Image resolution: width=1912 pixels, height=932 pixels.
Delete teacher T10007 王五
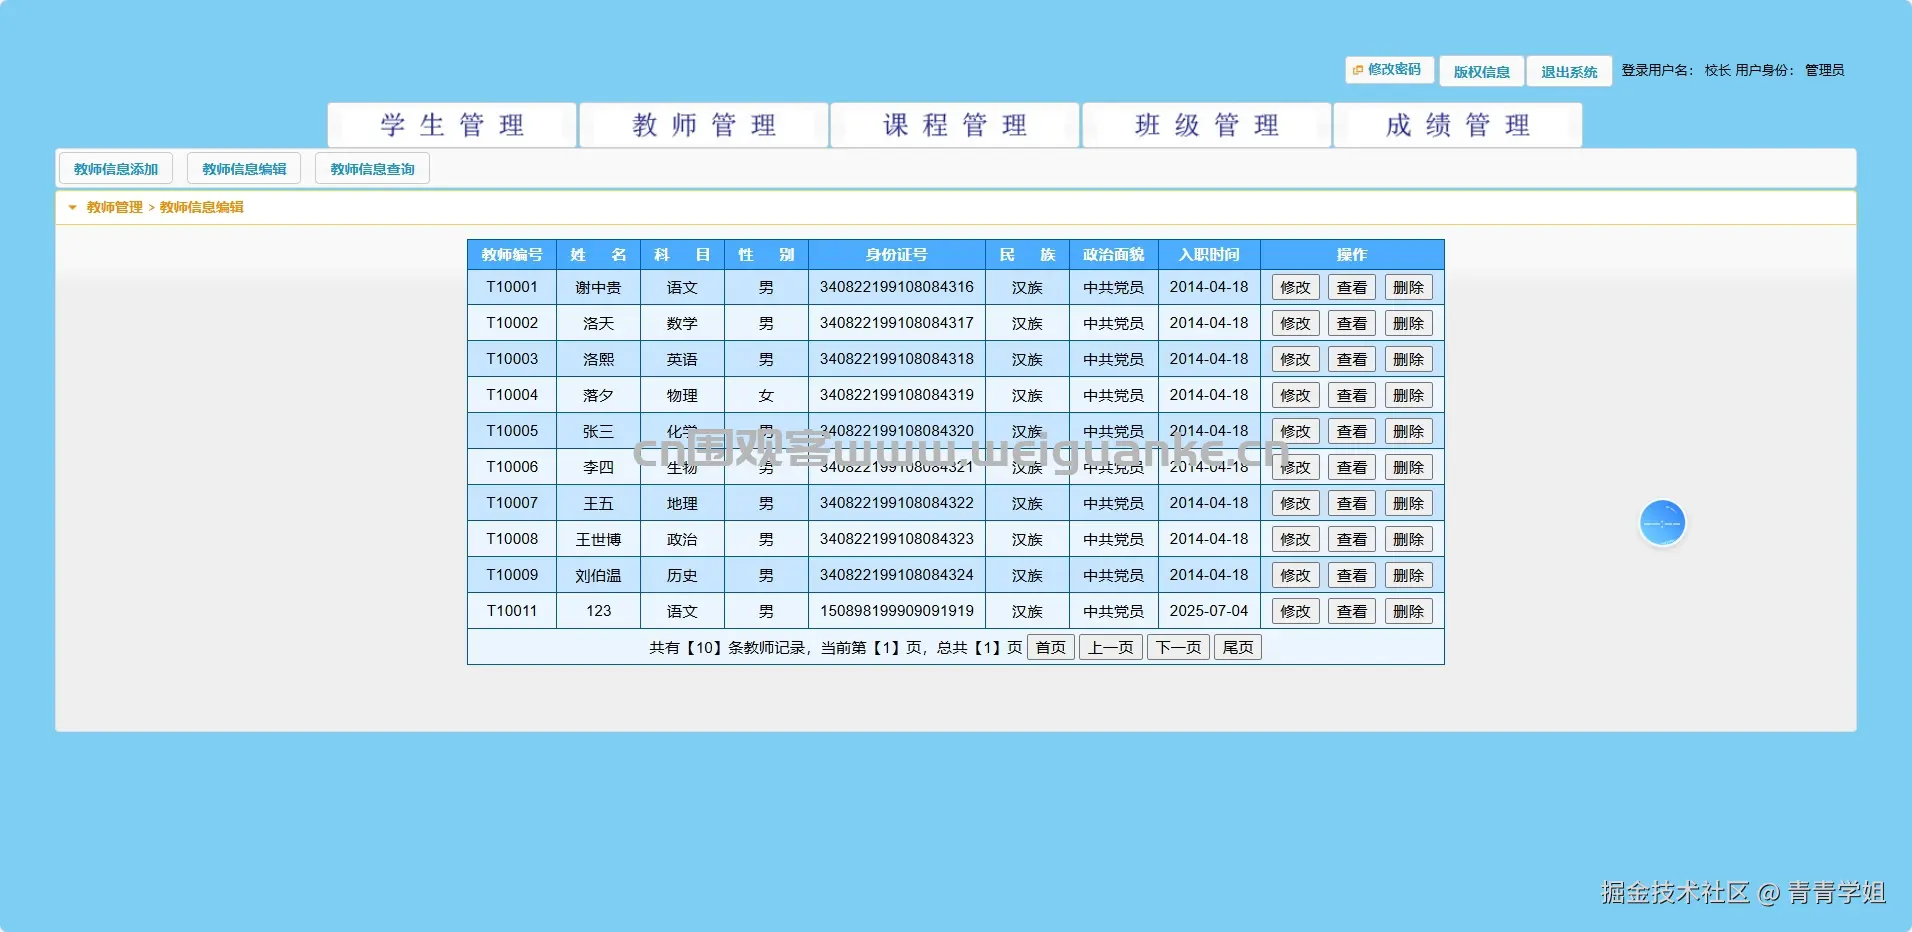pyautogui.click(x=1408, y=504)
